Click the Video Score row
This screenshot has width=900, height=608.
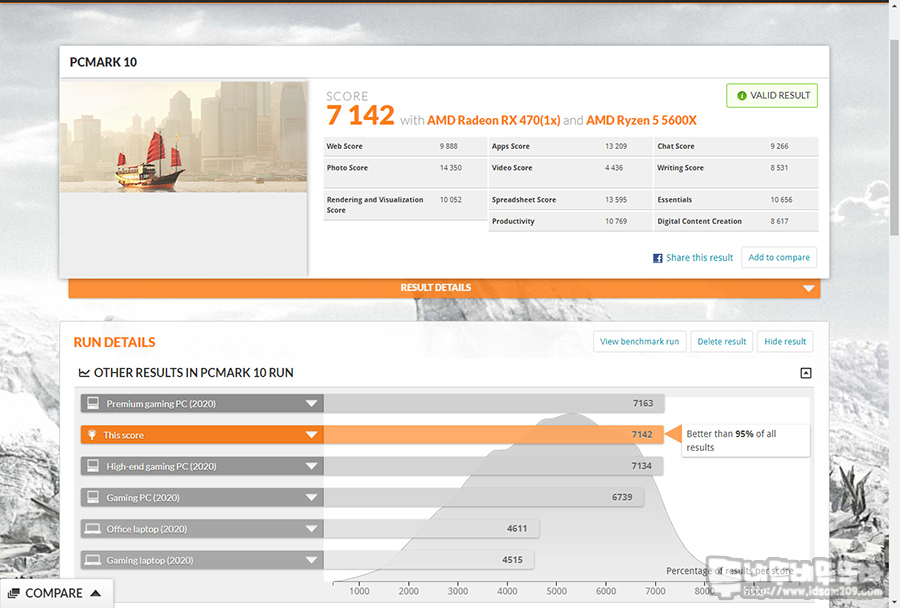point(571,172)
